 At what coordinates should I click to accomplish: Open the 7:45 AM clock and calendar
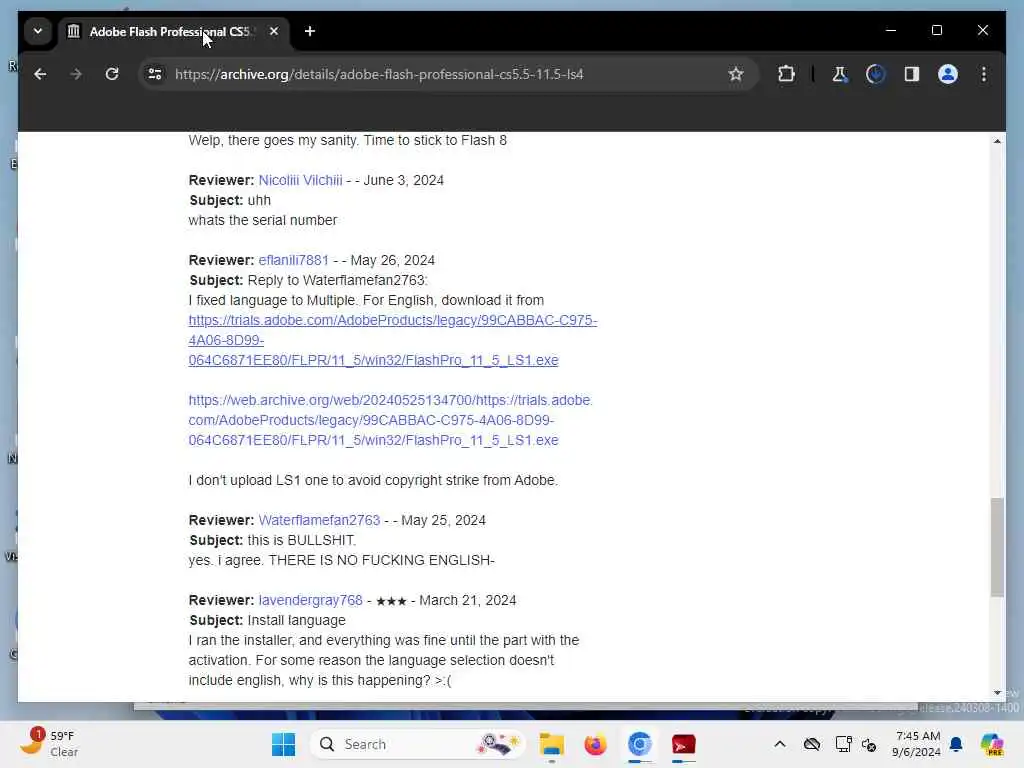click(917, 744)
